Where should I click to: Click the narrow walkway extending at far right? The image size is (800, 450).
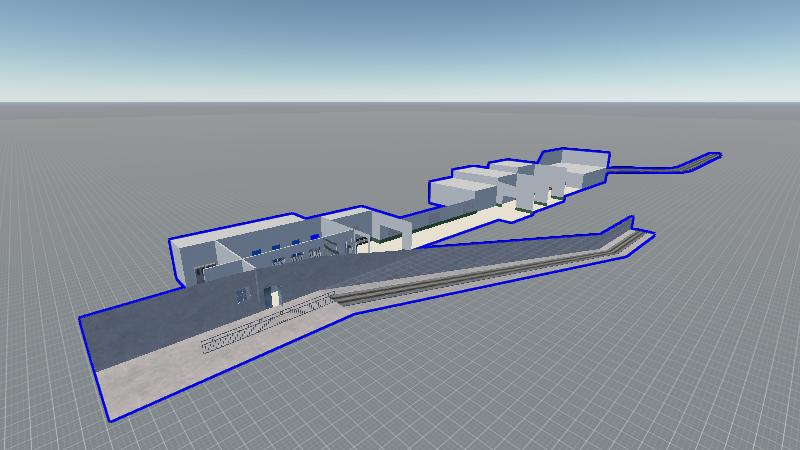tap(665, 166)
